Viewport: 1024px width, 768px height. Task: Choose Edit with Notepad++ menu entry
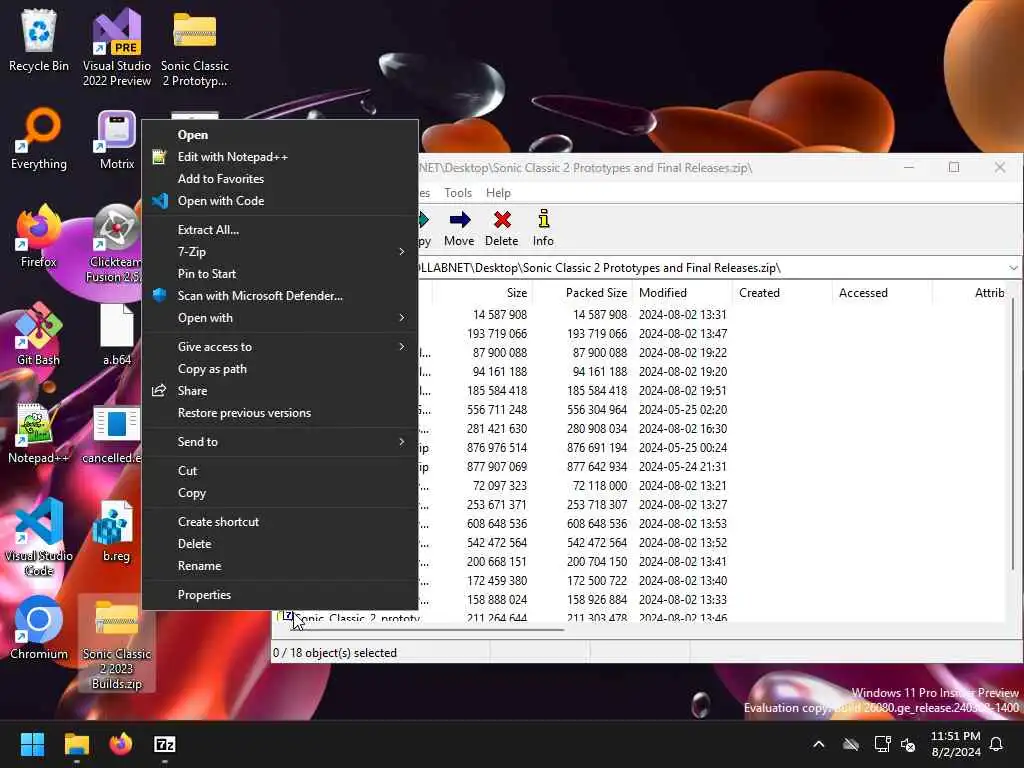[x=280, y=157]
